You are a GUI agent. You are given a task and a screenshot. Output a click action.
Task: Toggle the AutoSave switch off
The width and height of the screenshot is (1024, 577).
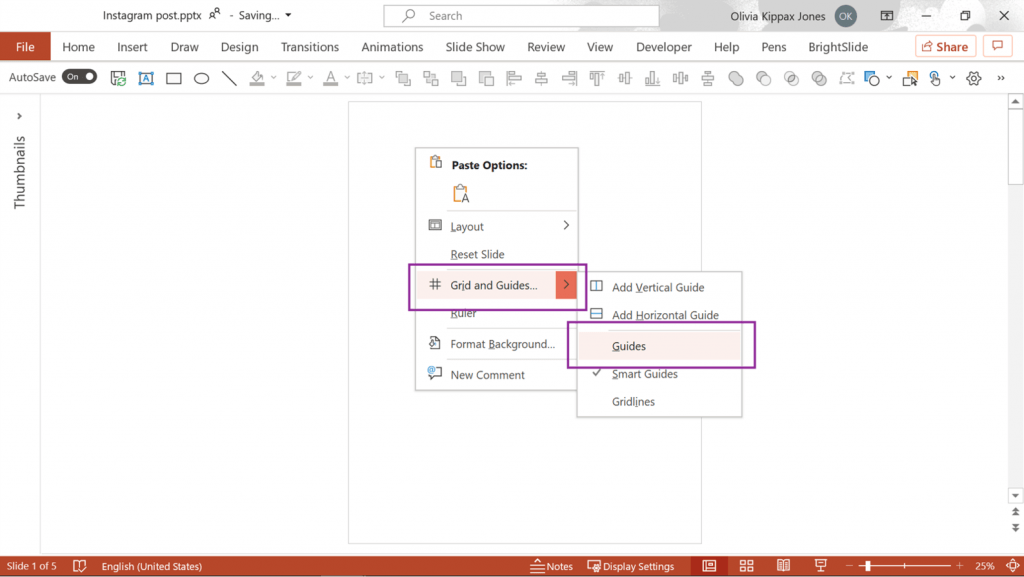(x=80, y=77)
